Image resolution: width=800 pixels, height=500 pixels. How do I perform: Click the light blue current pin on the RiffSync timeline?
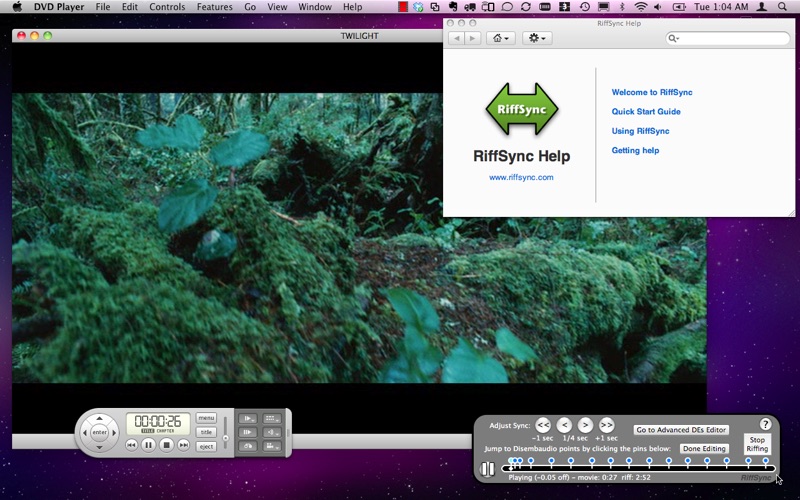[511, 462]
